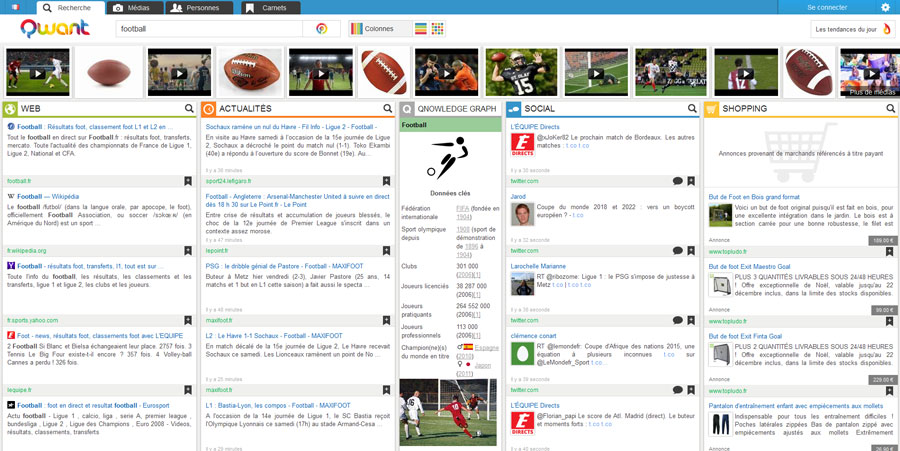Open comment icon on Larochelle Marianne tweet
900x451 pixels.
(677, 320)
